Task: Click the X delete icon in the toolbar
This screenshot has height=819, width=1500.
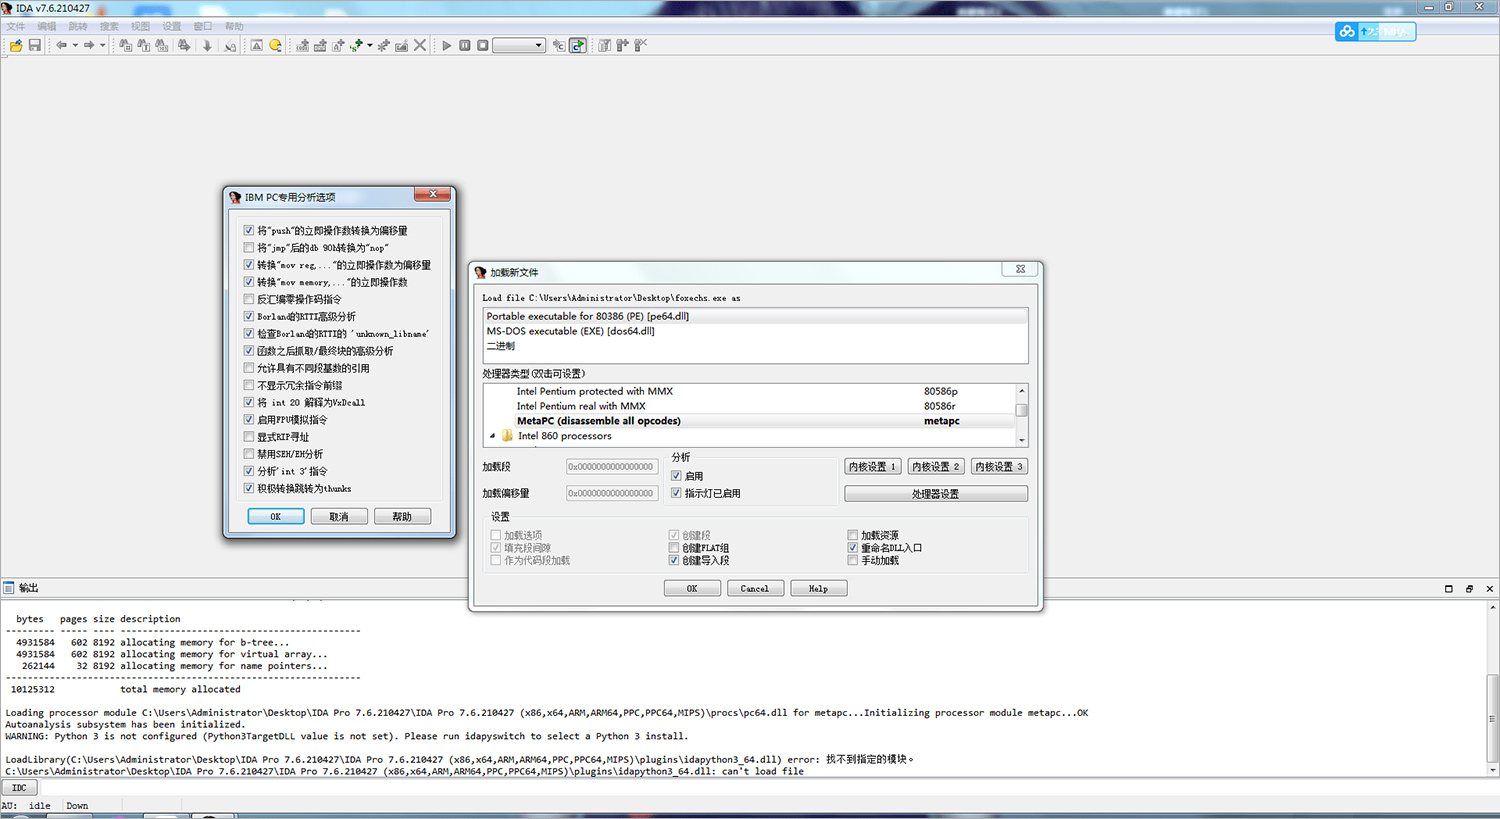Action: click(420, 45)
